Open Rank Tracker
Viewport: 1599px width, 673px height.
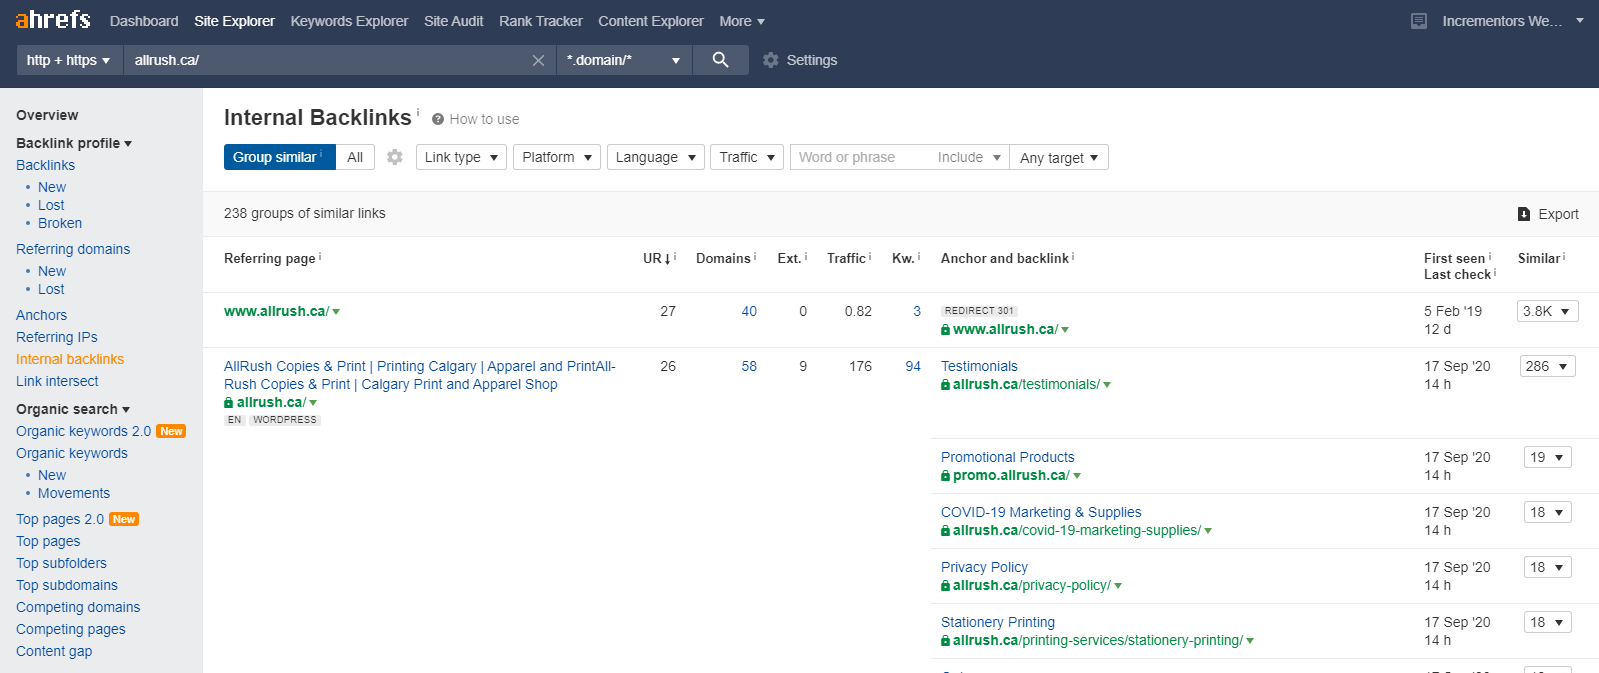(x=541, y=21)
